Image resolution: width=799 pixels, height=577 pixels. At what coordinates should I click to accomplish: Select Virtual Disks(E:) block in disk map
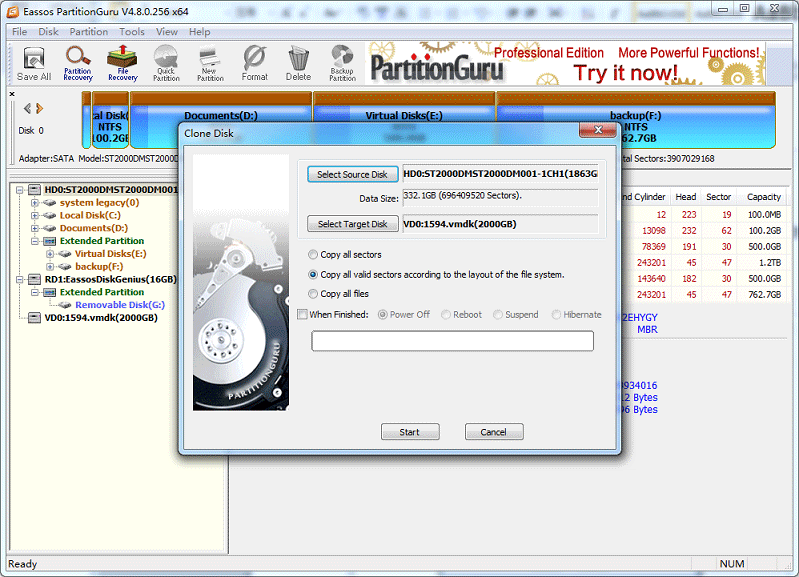(404, 120)
